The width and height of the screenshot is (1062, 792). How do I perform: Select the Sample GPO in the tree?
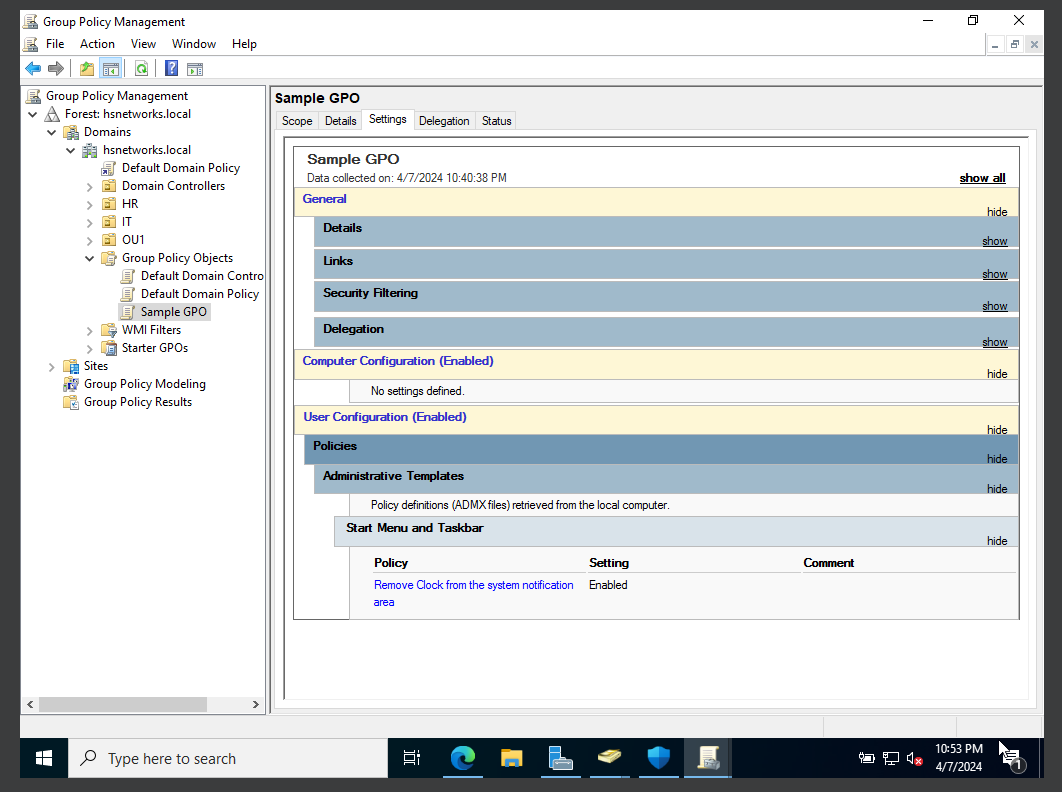(x=172, y=311)
